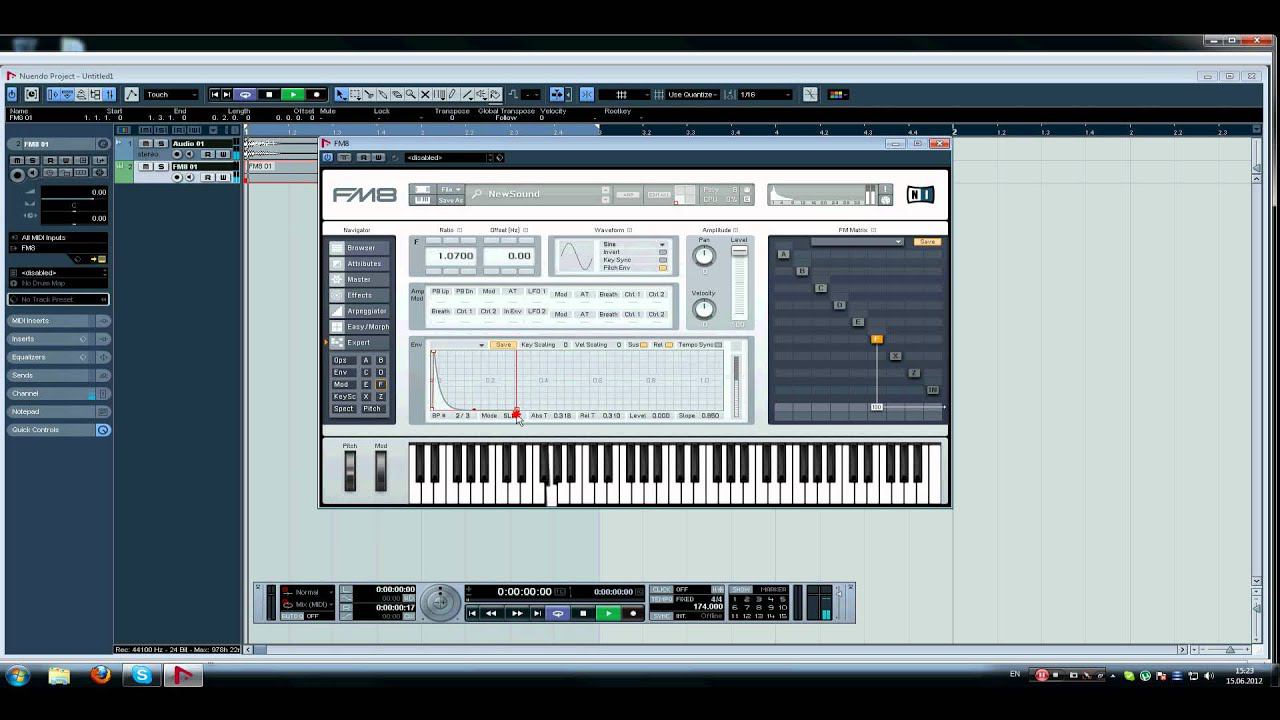The height and width of the screenshot is (720, 1280).
Task: Mute the Audio 01 track
Action: click(x=146, y=143)
